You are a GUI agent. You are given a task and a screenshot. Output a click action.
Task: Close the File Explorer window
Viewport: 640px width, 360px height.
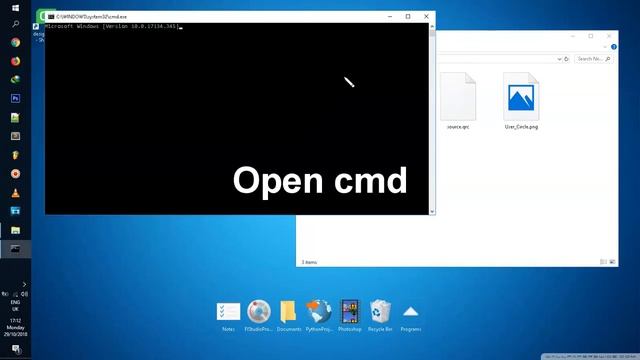(609, 36)
